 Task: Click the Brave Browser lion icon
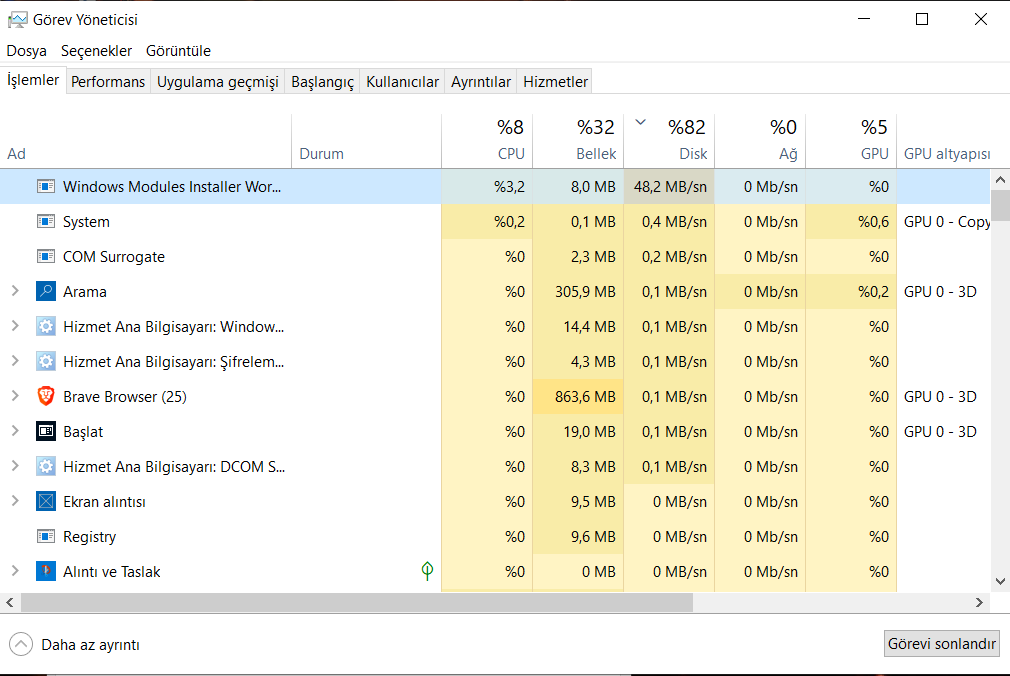point(46,397)
